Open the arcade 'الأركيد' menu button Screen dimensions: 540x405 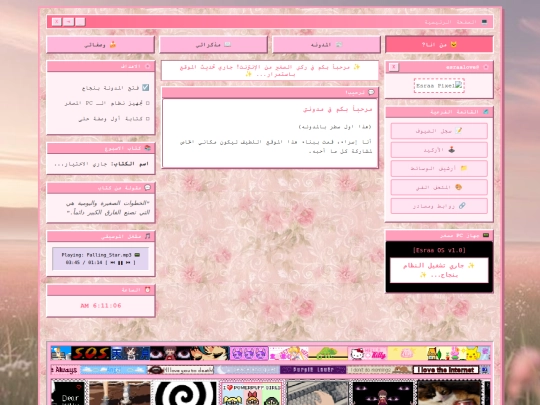(439, 150)
